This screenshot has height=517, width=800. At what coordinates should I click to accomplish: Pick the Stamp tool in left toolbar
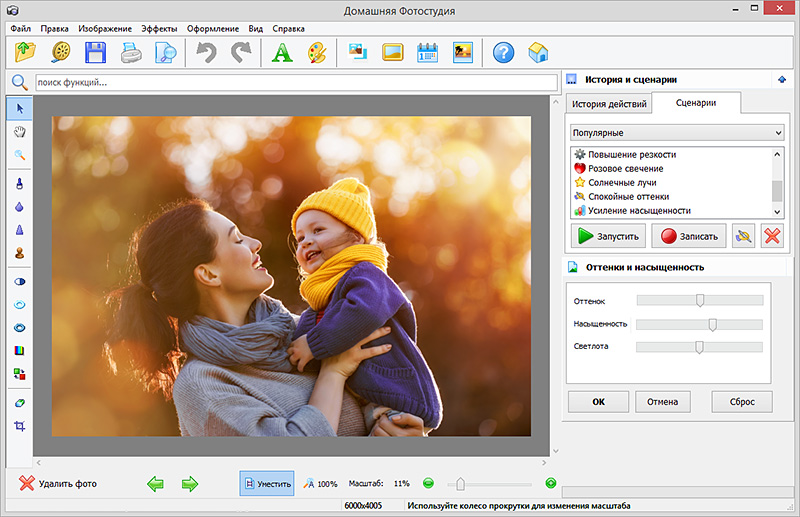(x=19, y=254)
